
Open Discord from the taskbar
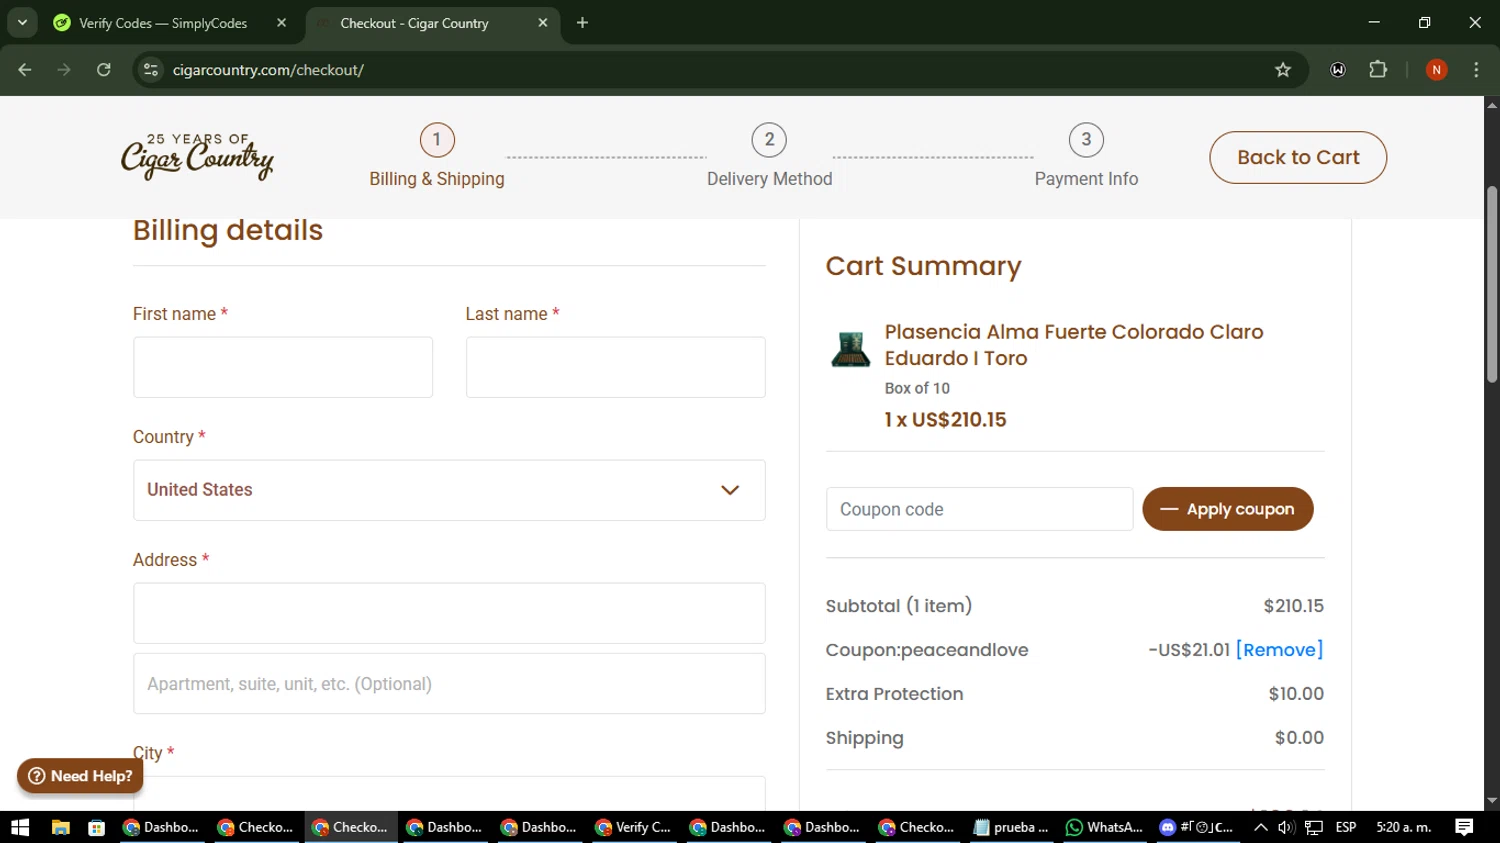tap(1197, 827)
